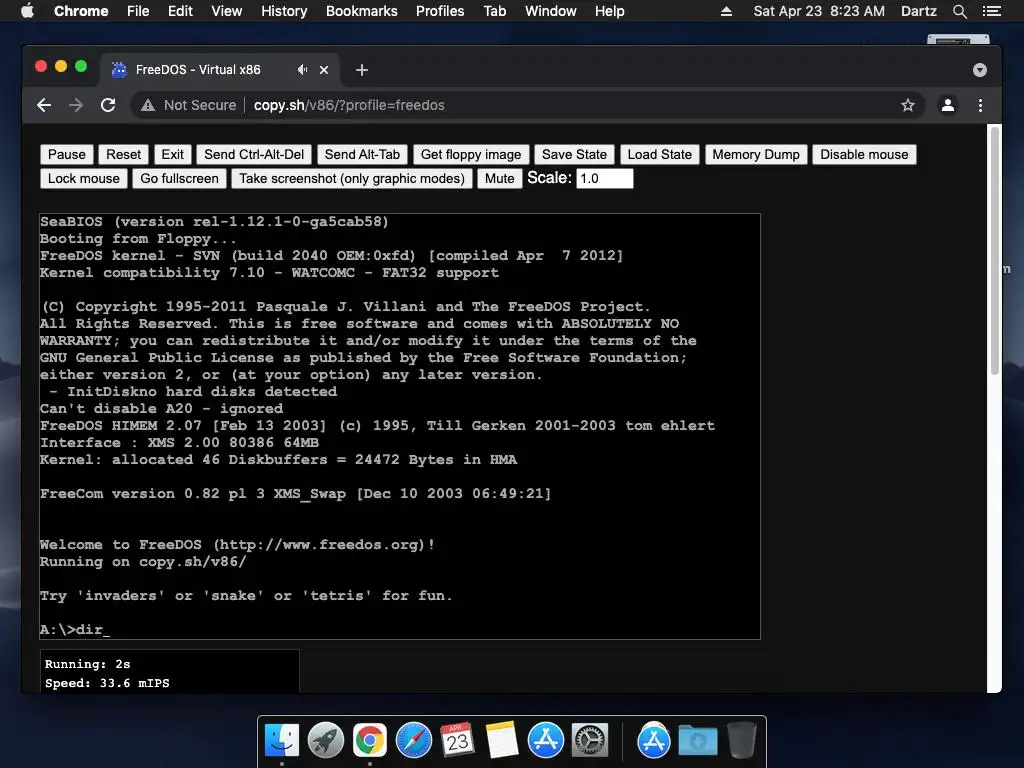Viewport: 1024px width, 768px height.
Task: Click the Dartz user name in menu bar
Action: (918, 11)
